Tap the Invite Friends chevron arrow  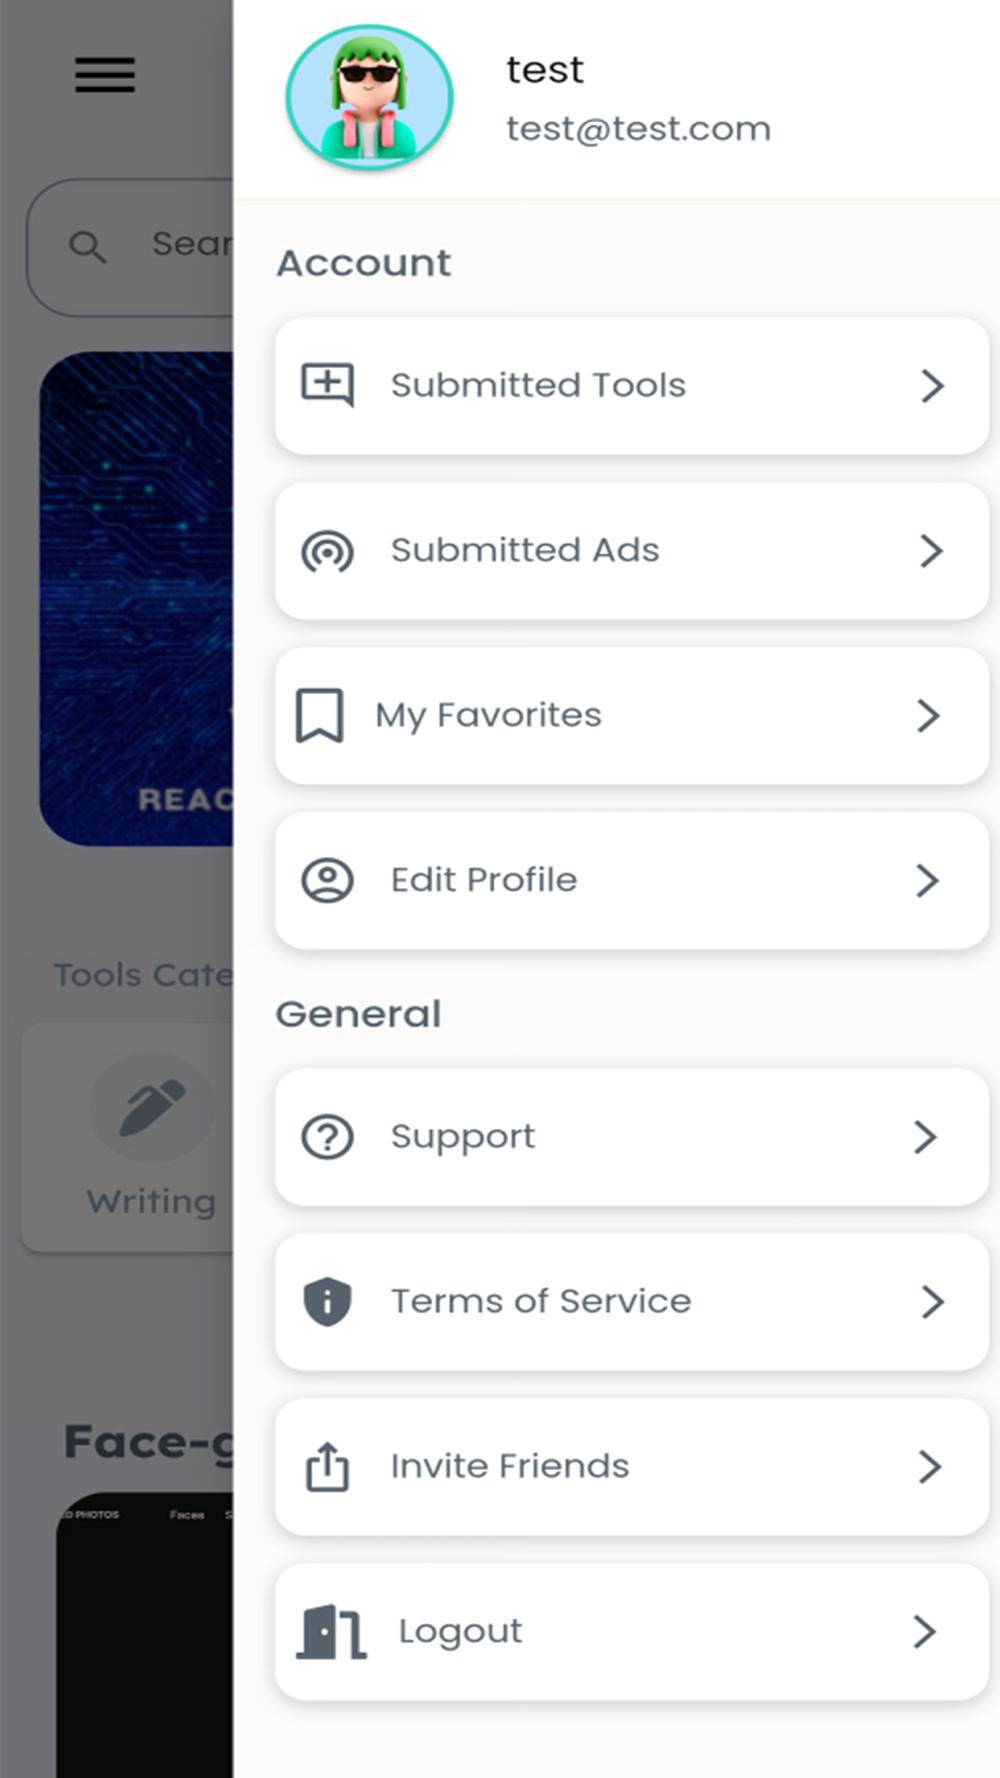point(930,1467)
